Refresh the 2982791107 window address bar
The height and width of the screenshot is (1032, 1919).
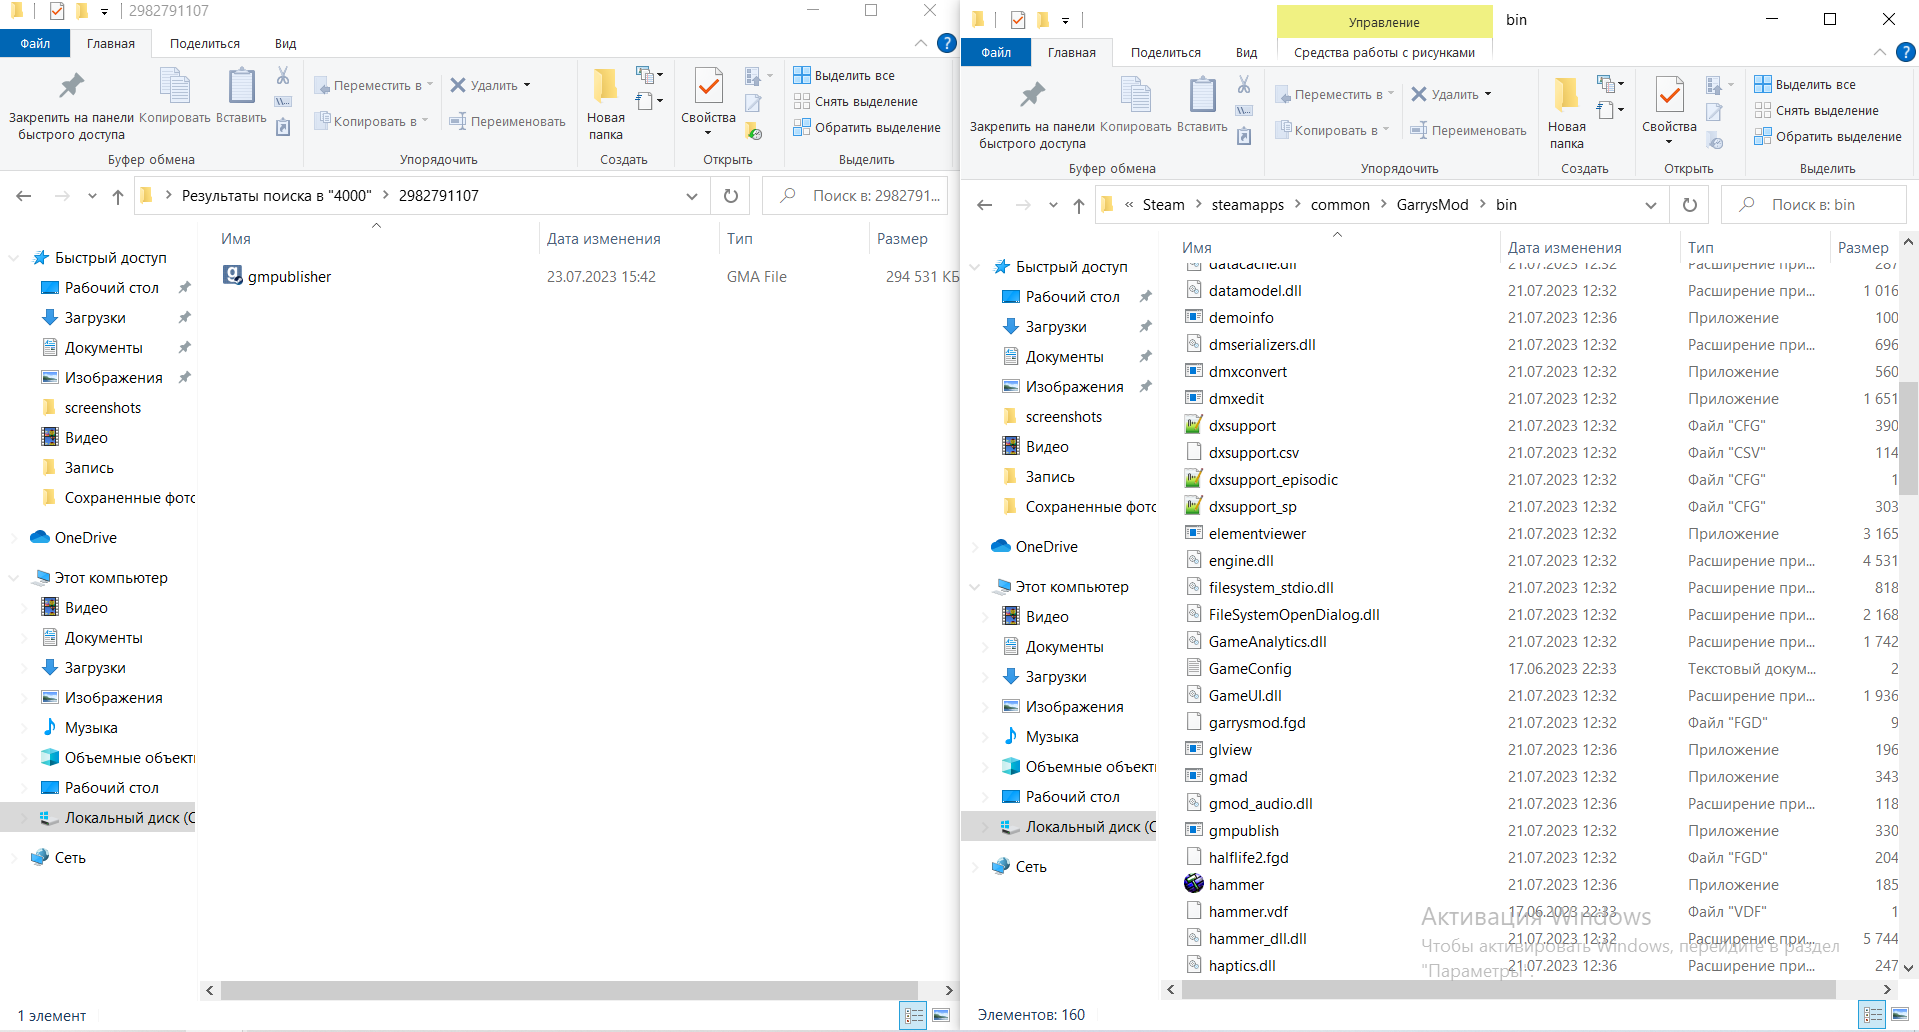(x=731, y=196)
